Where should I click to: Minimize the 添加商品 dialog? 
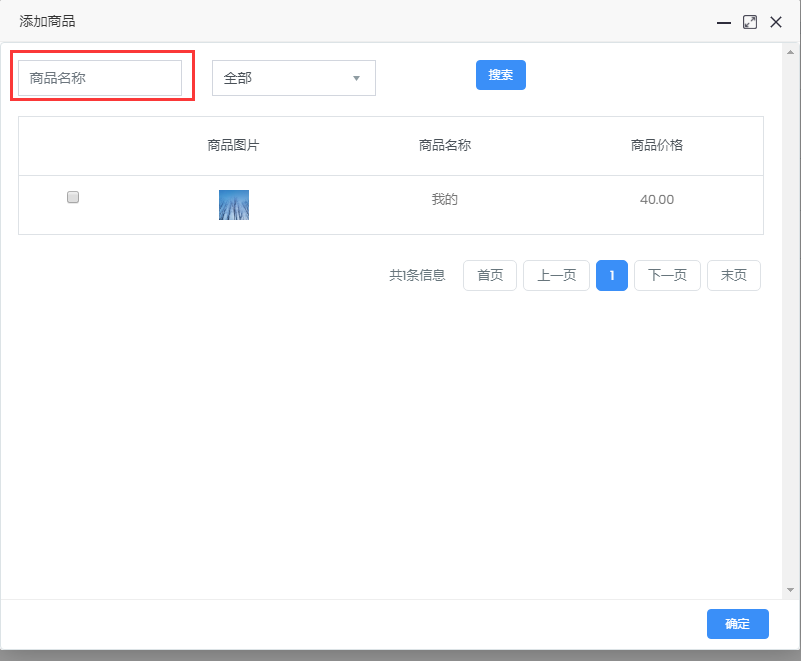[x=724, y=22]
